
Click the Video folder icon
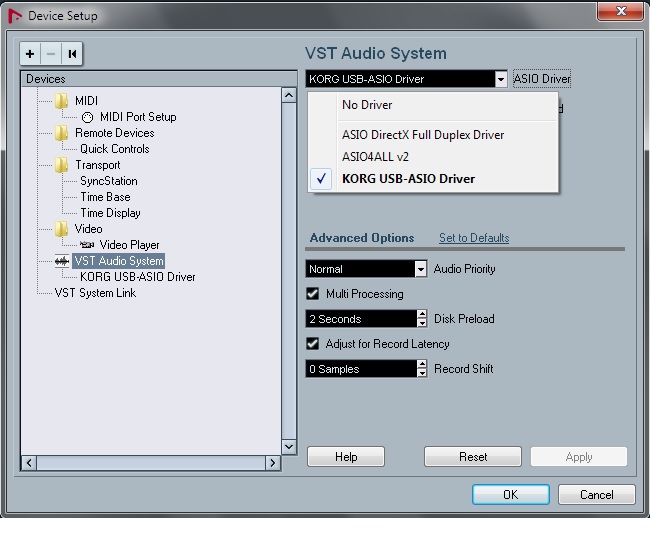pos(61,229)
